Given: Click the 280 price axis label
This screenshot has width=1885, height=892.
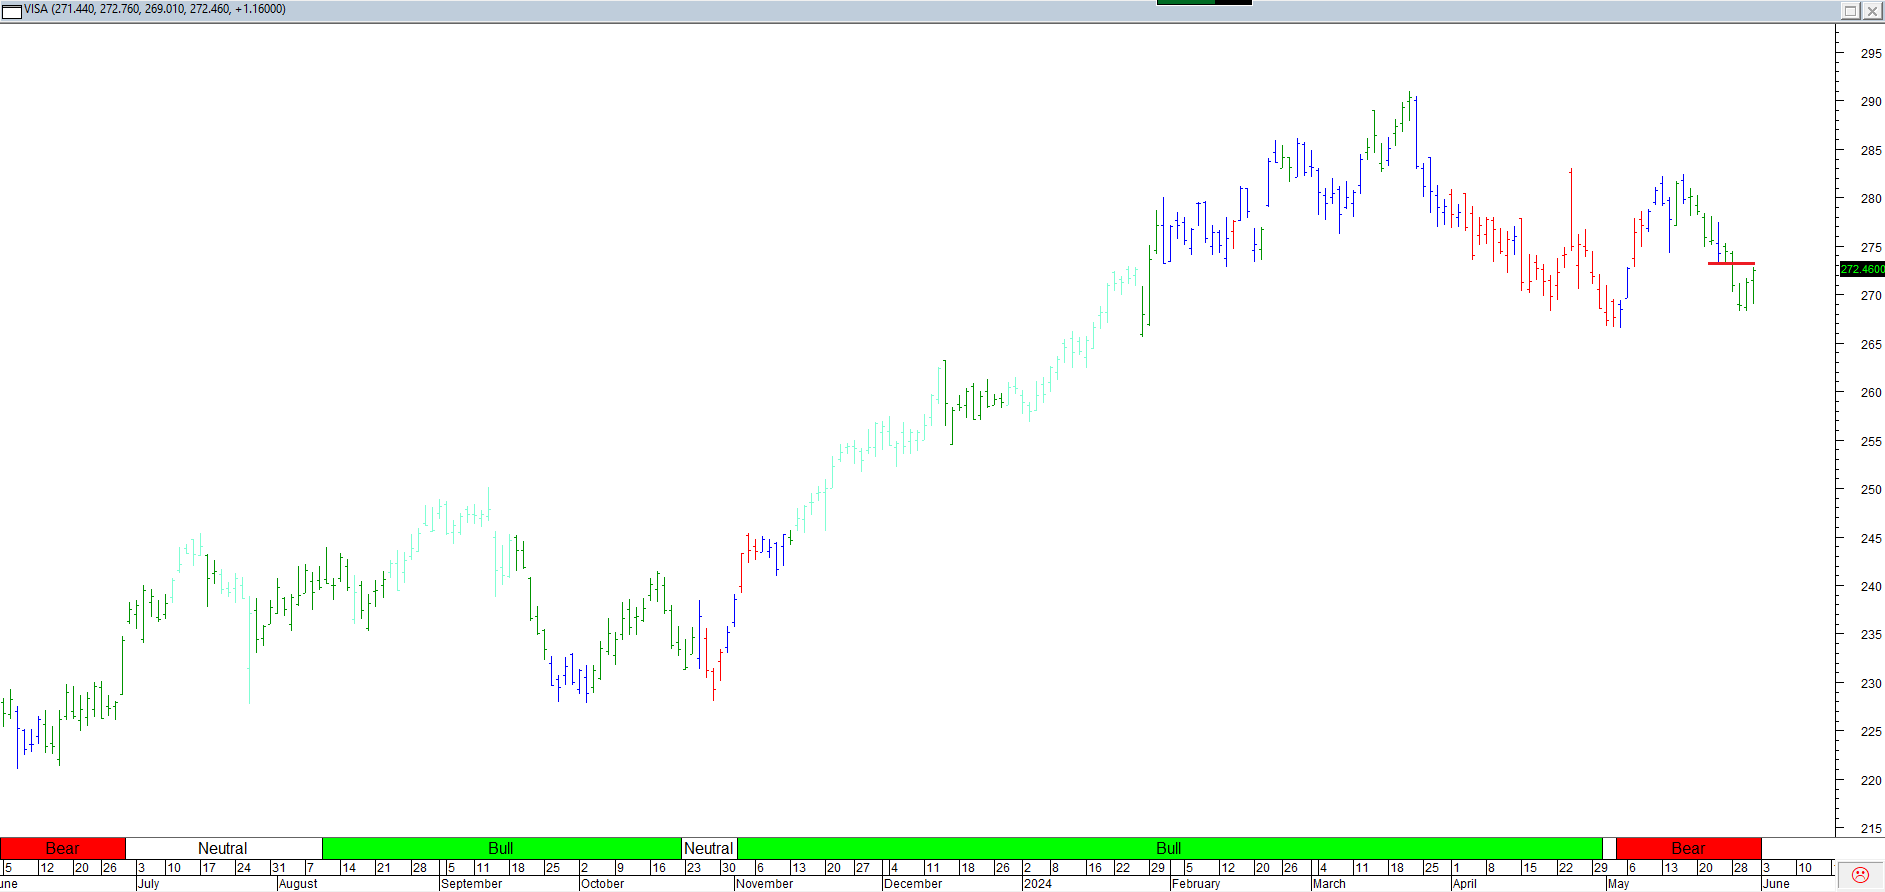Looking at the screenshot, I should tap(1870, 199).
